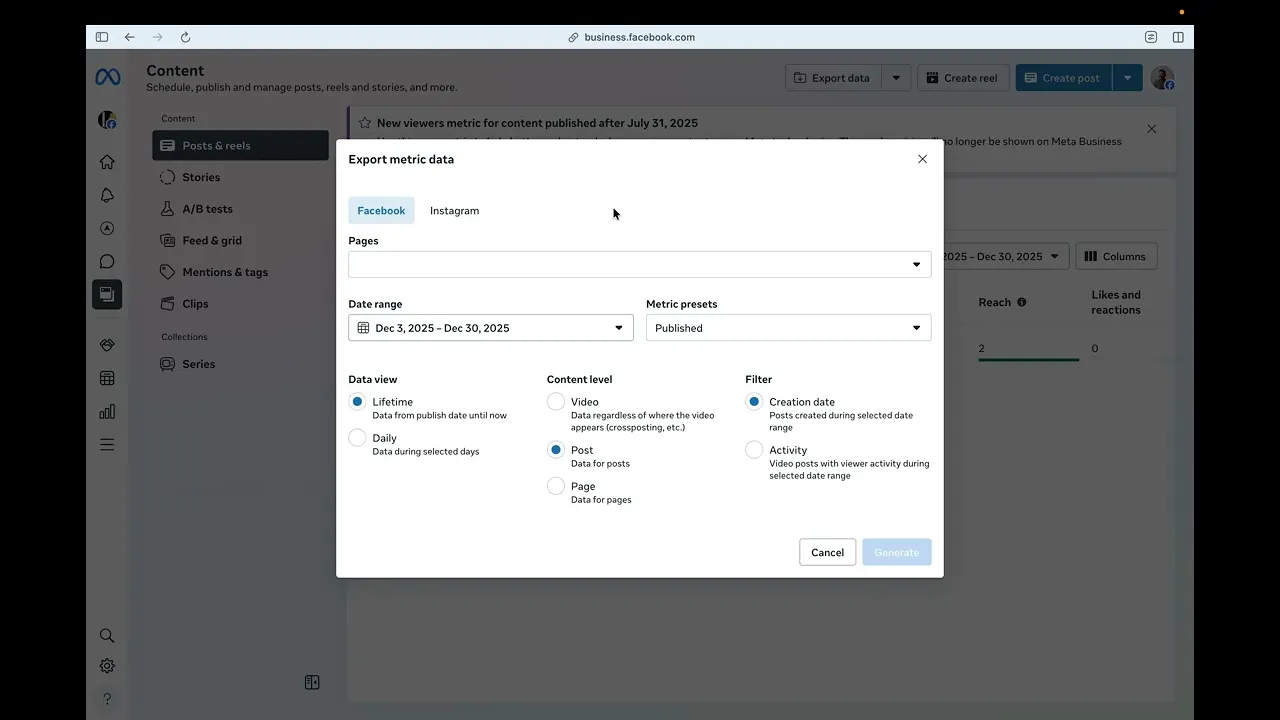Open Inbox chat bubble icon
The width and height of the screenshot is (1280, 720).
[x=107, y=262]
